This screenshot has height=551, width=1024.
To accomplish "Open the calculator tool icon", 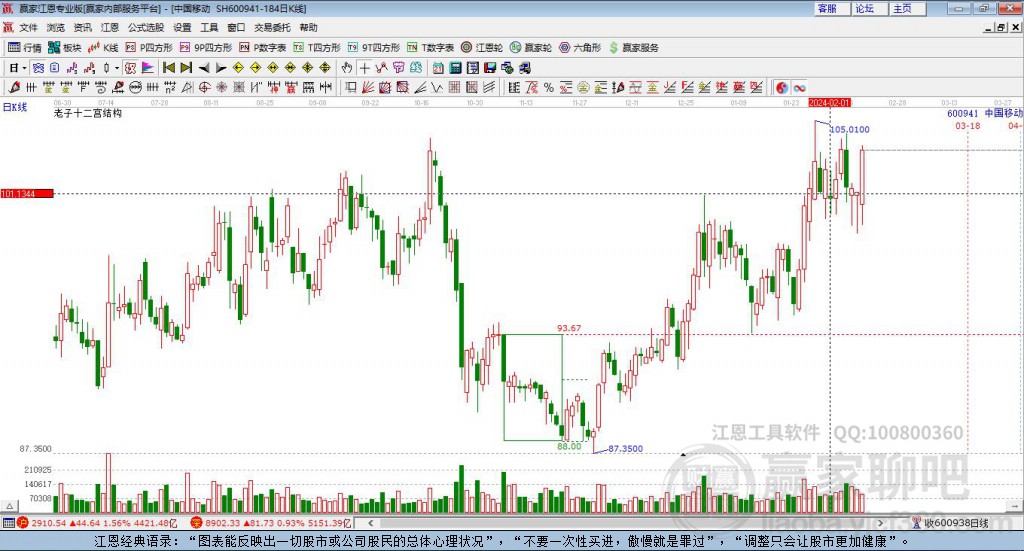I will pos(455,68).
